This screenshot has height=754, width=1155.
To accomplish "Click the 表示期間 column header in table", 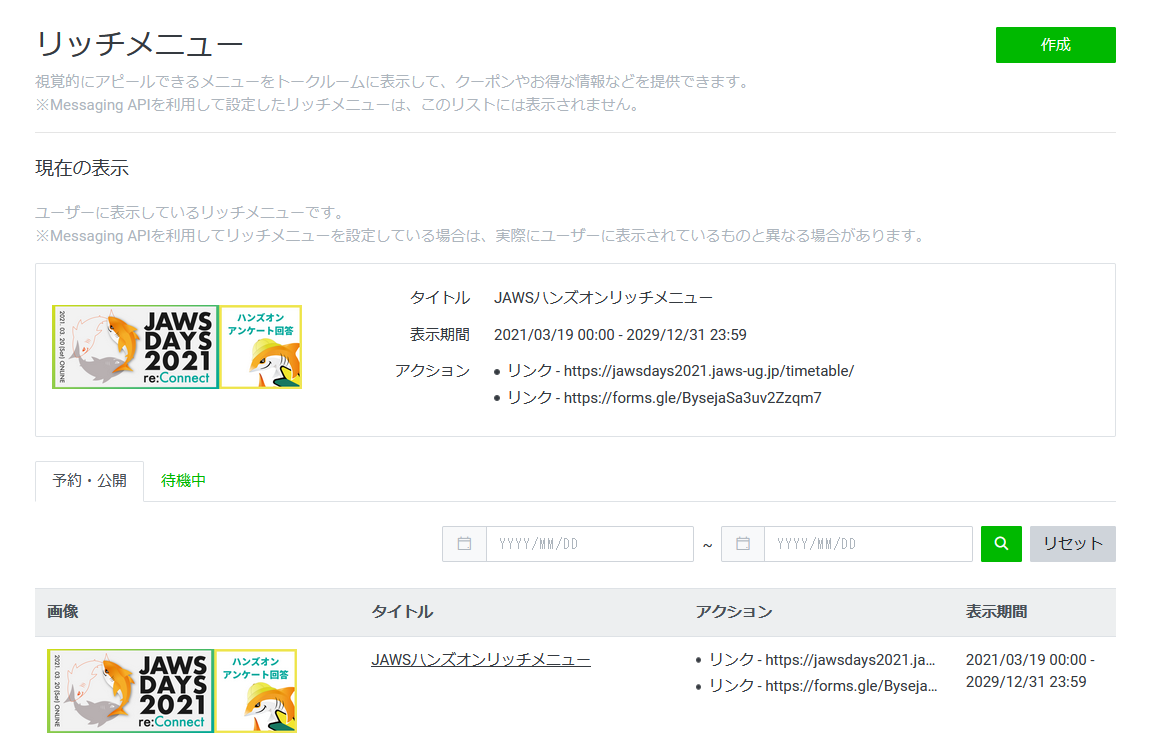I will pos(996,611).
